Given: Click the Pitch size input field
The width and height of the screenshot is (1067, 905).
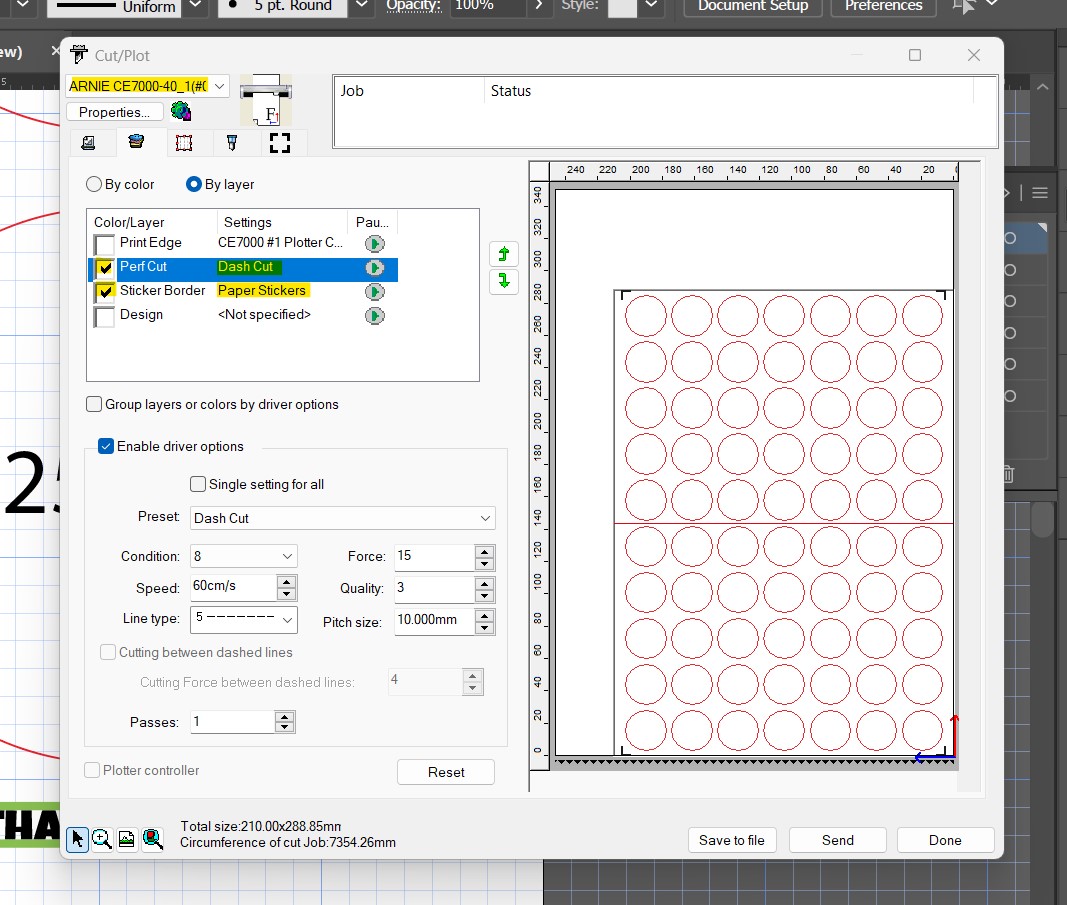Looking at the screenshot, I should pyautogui.click(x=435, y=621).
